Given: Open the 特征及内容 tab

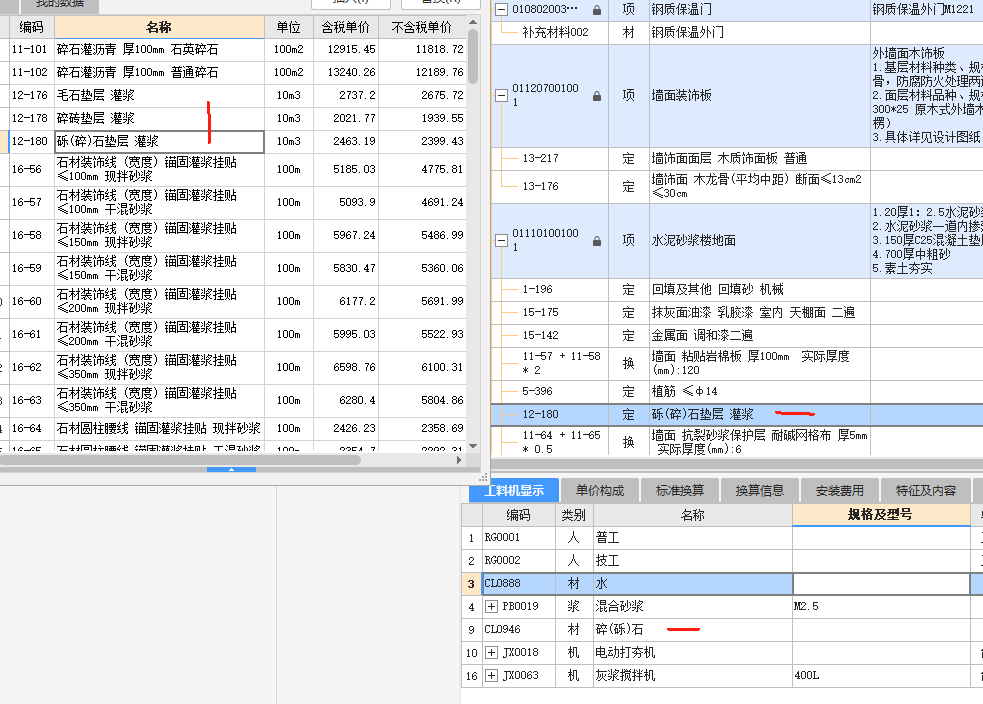Looking at the screenshot, I should click(x=925, y=490).
